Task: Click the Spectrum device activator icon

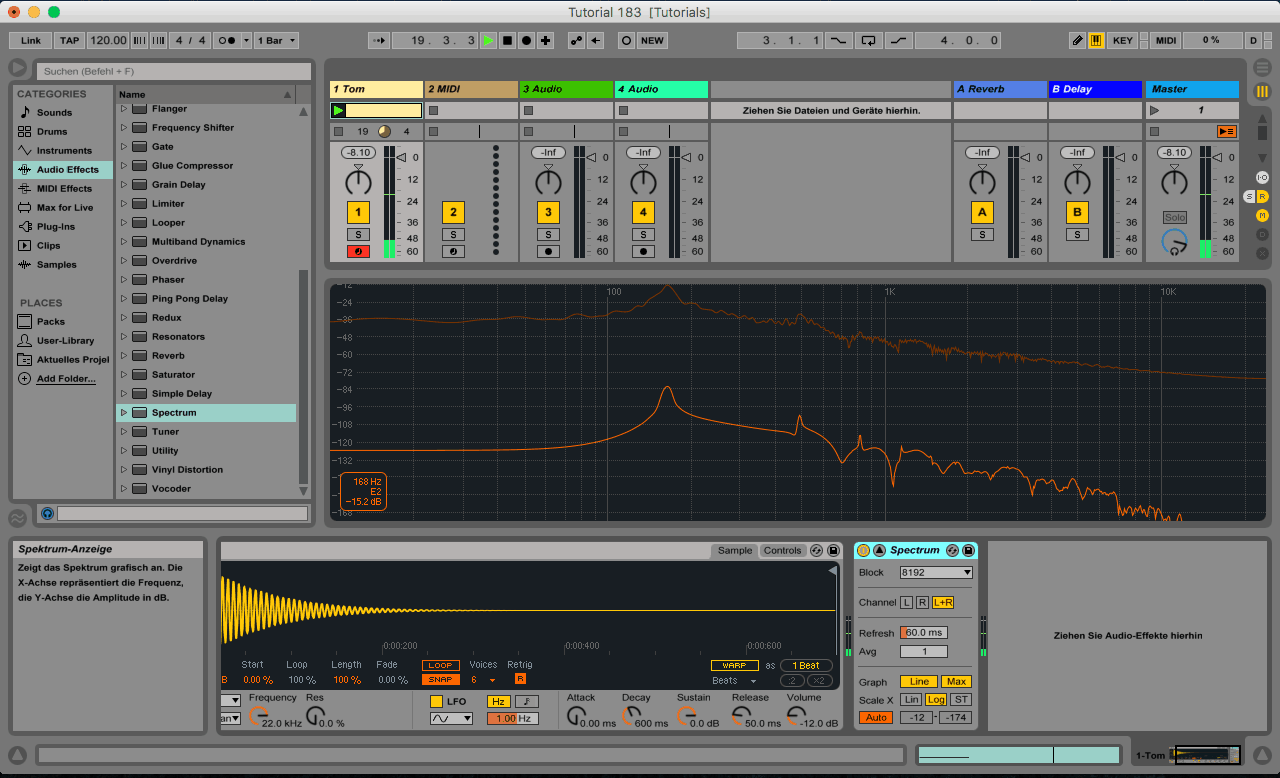Action: [x=863, y=550]
